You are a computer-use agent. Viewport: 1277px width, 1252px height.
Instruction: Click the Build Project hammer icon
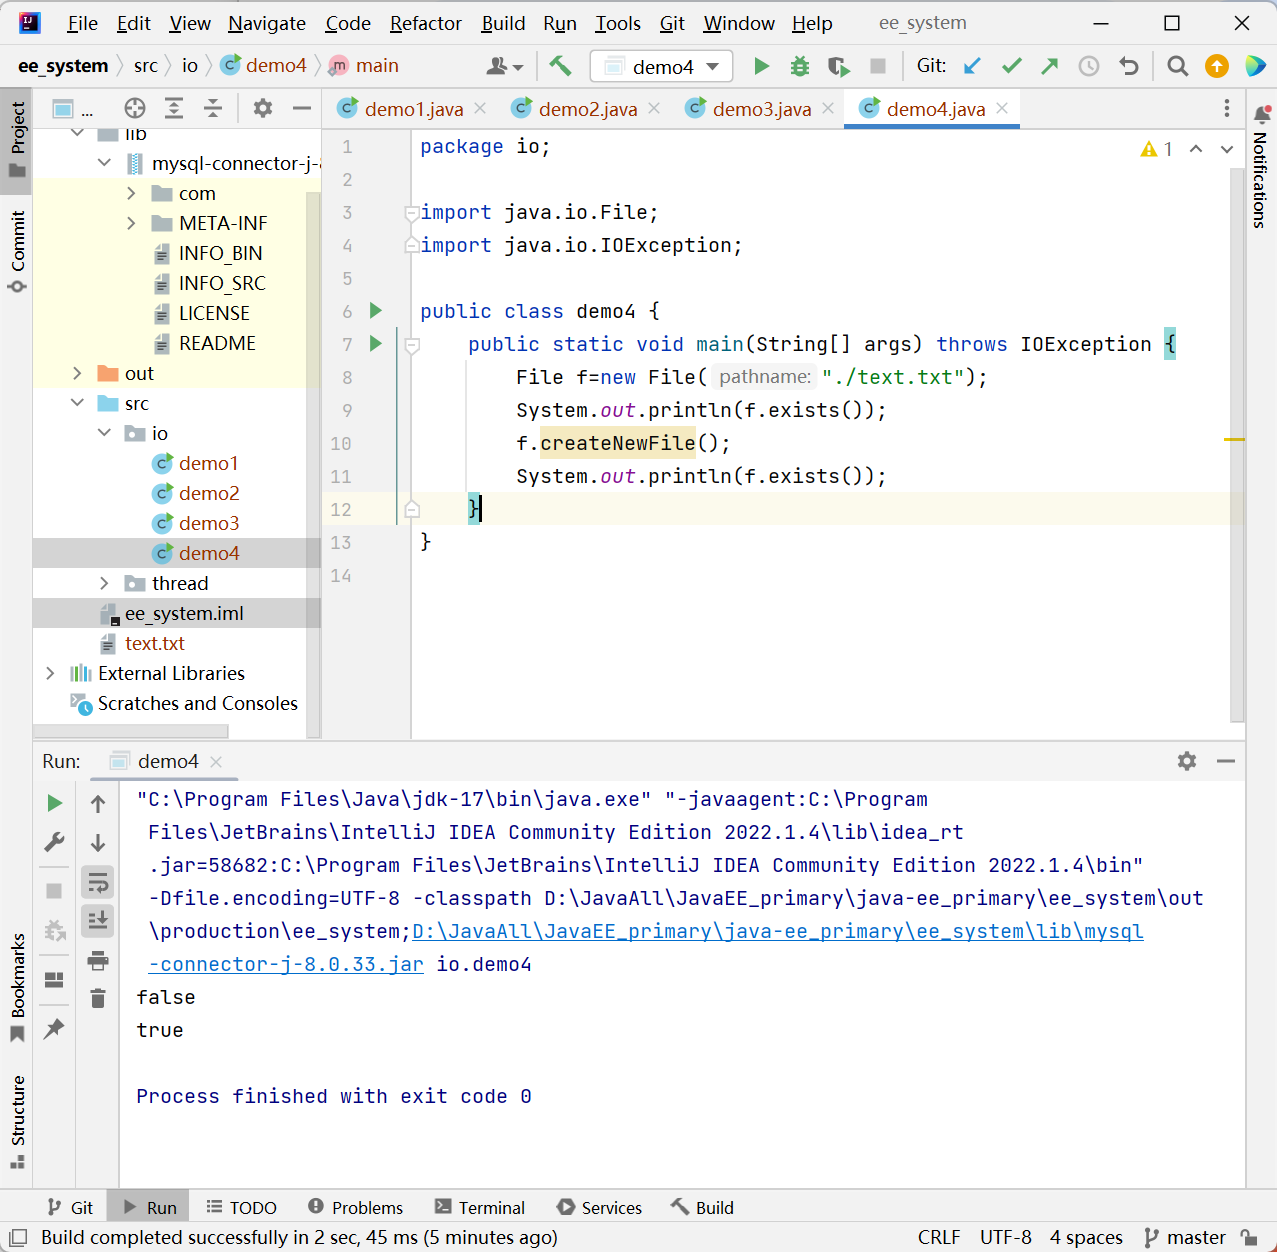pos(560,66)
